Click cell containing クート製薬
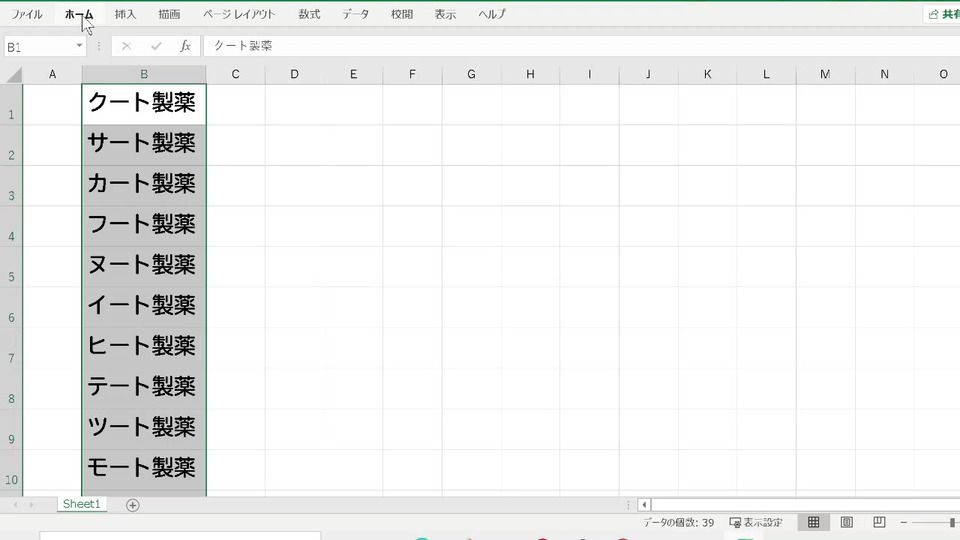 [144, 105]
